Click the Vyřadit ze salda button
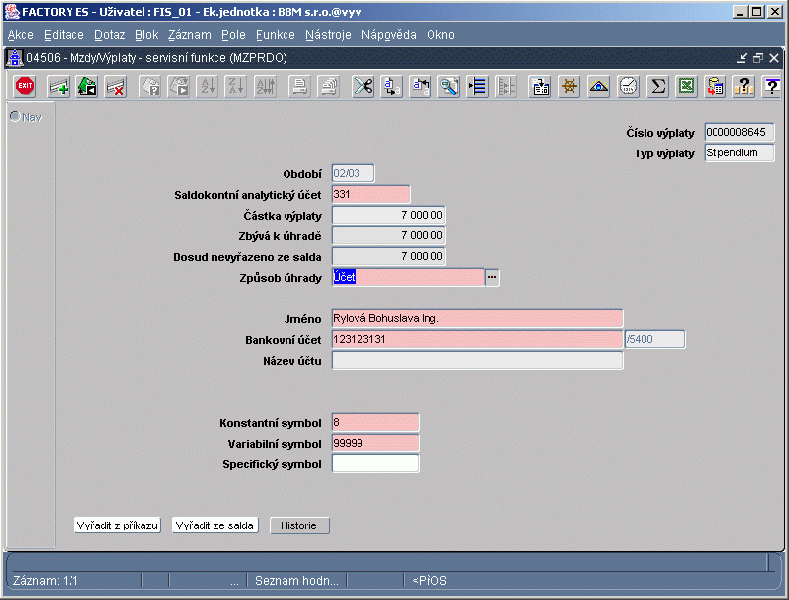Screen dimensions: 789x600 coord(215,526)
